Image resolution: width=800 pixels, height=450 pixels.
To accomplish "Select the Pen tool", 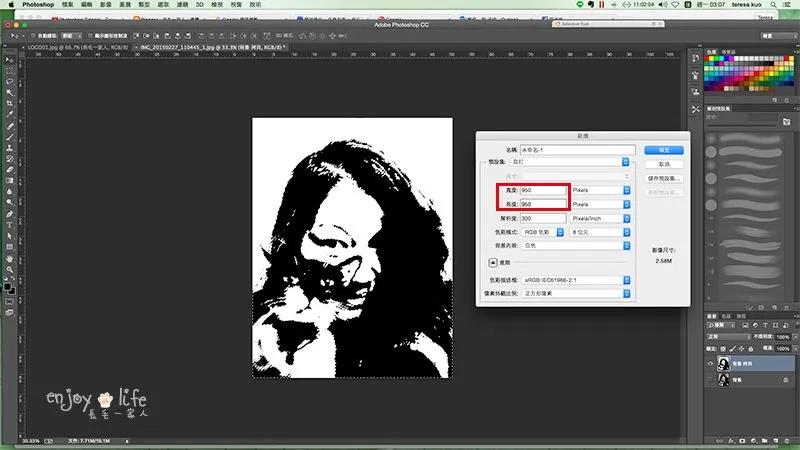I will click(9, 214).
